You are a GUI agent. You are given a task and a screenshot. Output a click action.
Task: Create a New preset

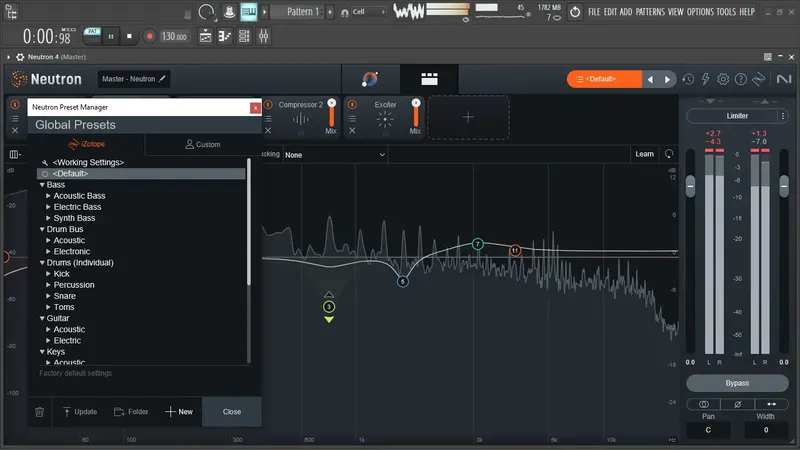[x=179, y=412]
